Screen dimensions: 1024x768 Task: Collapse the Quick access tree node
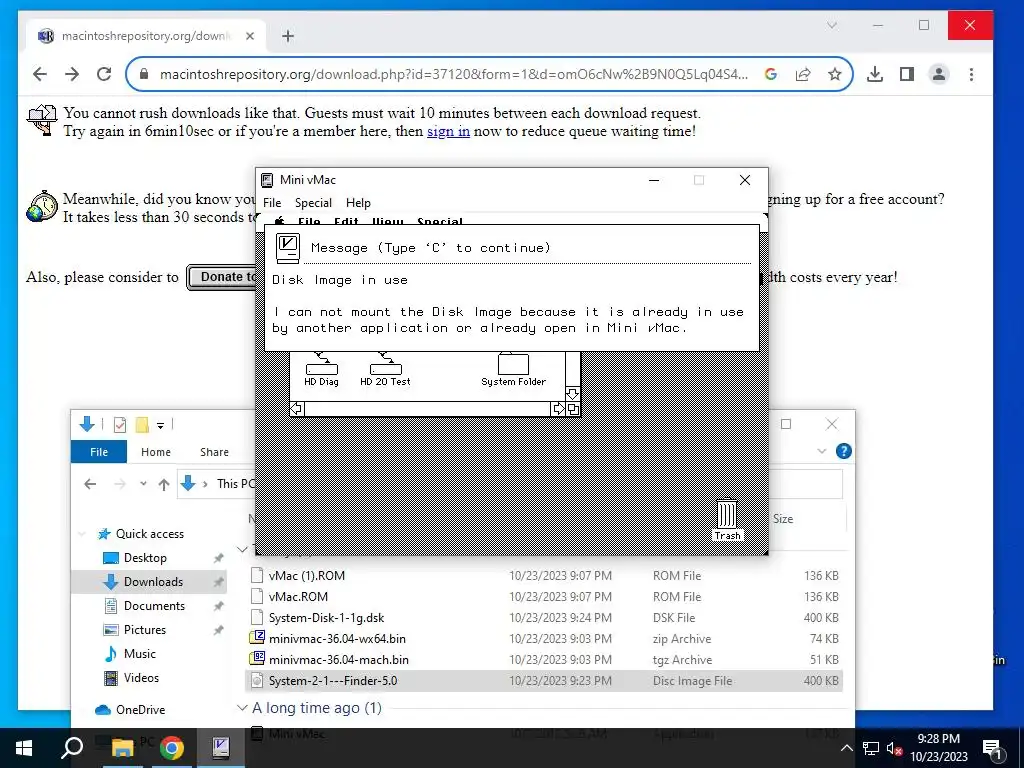pos(82,534)
